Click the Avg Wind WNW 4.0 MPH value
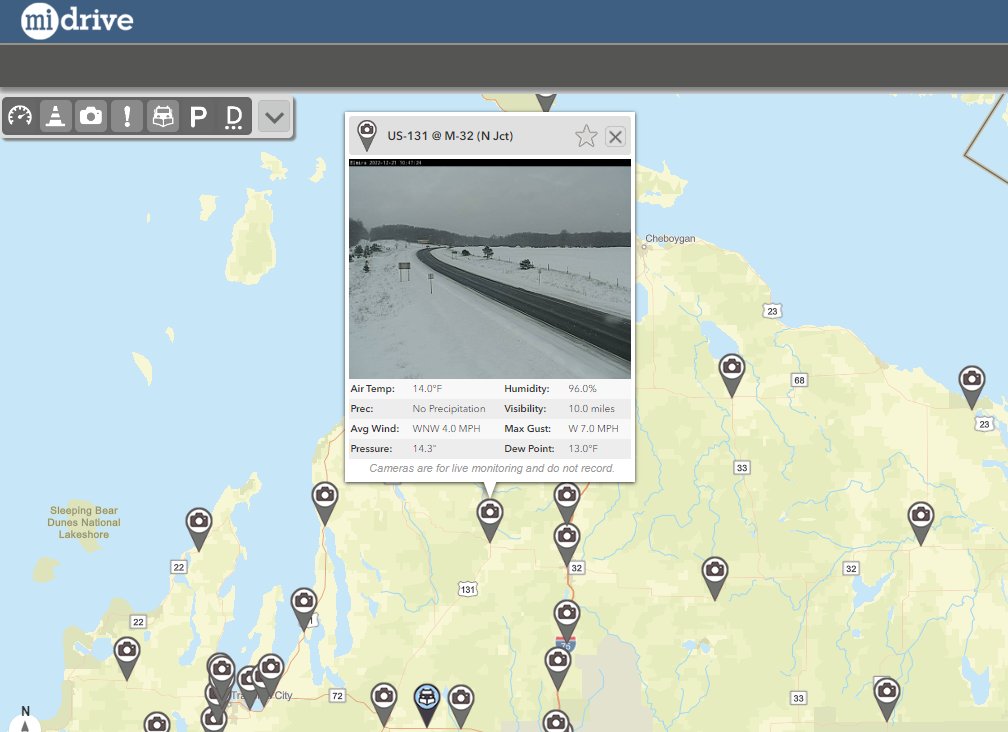1008x732 pixels. [x=446, y=429]
